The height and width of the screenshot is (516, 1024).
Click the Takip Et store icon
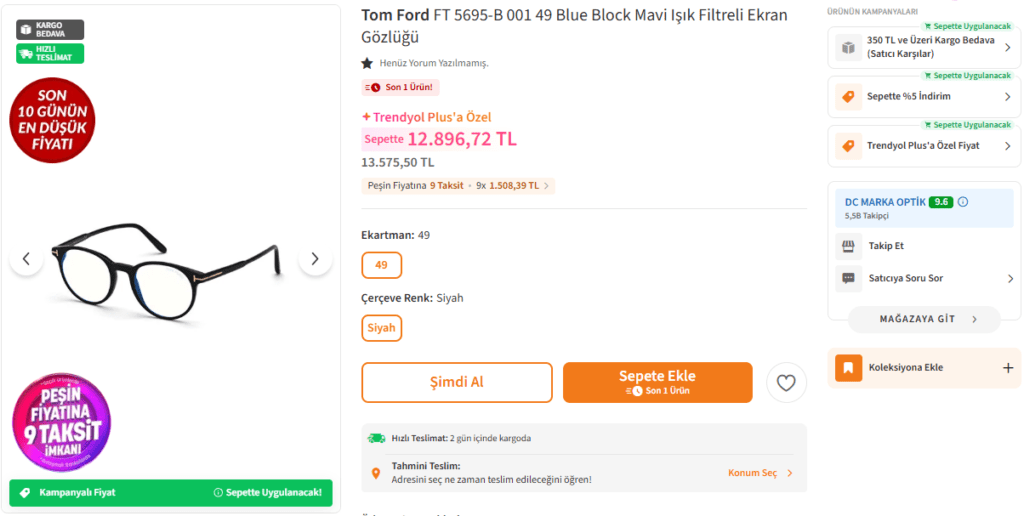pyautogui.click(x=848, y=245)
